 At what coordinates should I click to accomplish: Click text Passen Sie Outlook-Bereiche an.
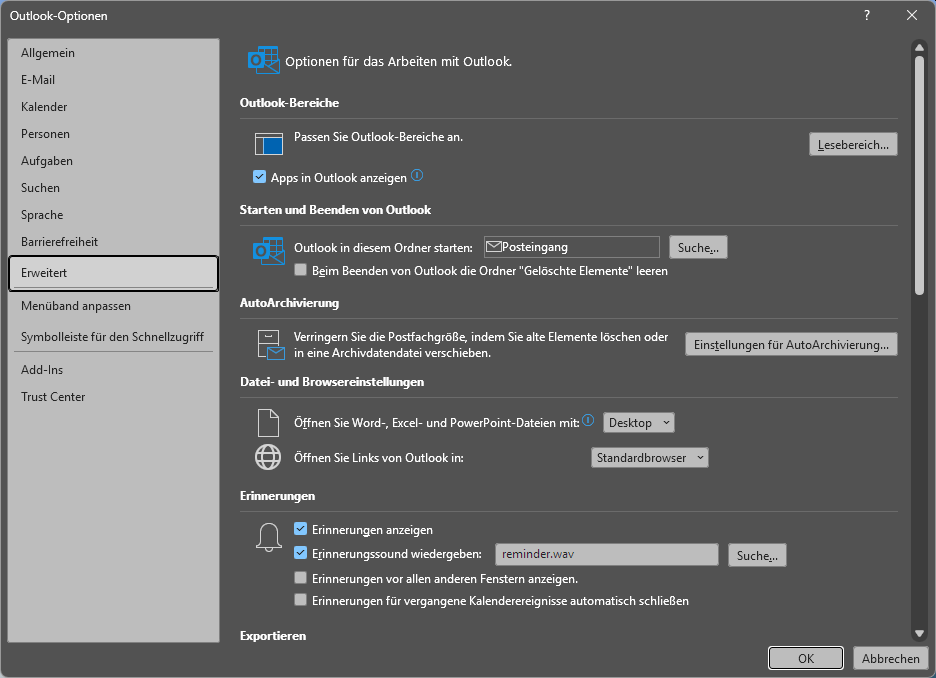pos(378,137)
